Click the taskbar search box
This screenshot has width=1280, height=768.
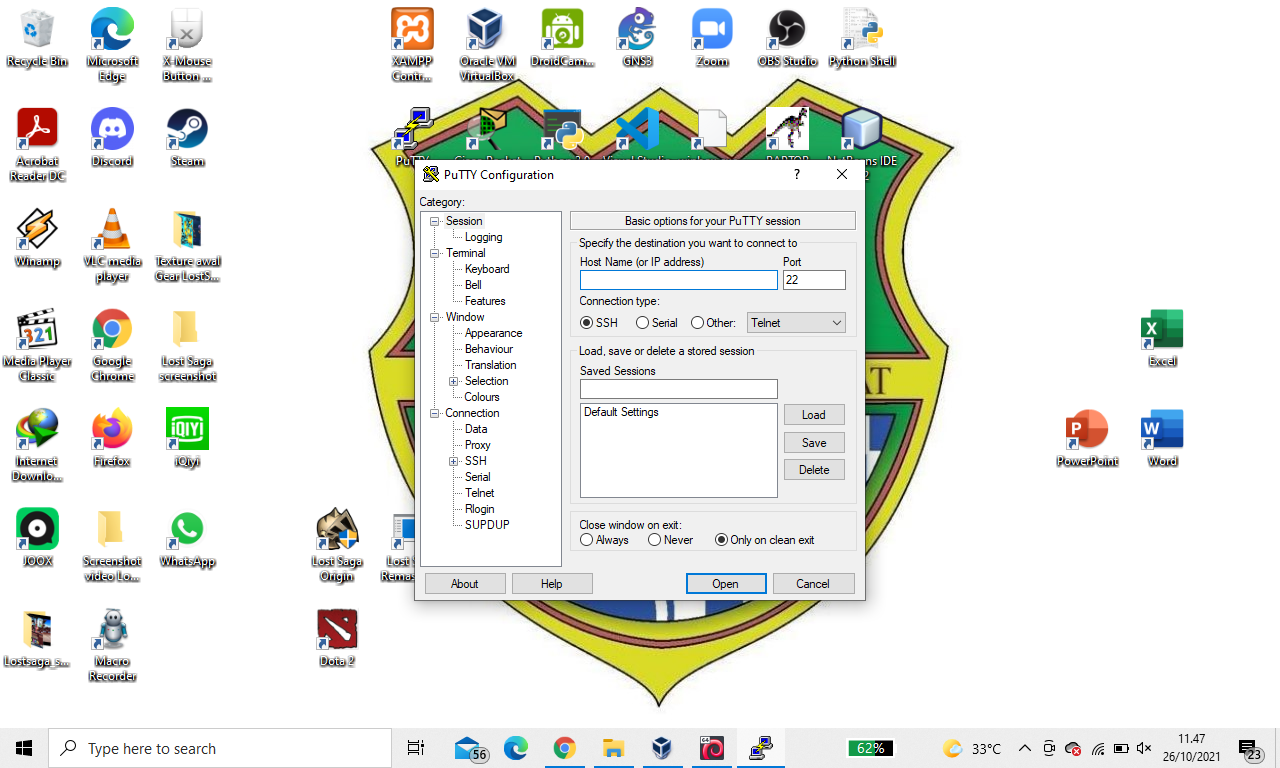click(x=220, y=748)
